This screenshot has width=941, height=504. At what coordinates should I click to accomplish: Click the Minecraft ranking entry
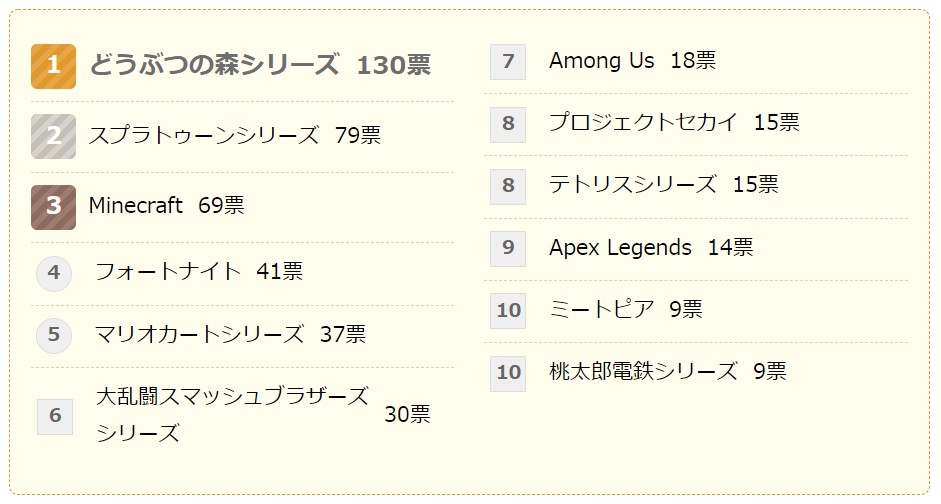pos(136,206)
